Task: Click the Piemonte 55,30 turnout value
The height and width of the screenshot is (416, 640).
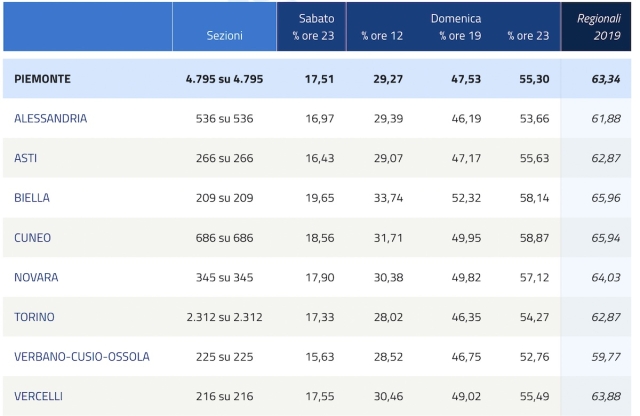Action: click(525, 78)
